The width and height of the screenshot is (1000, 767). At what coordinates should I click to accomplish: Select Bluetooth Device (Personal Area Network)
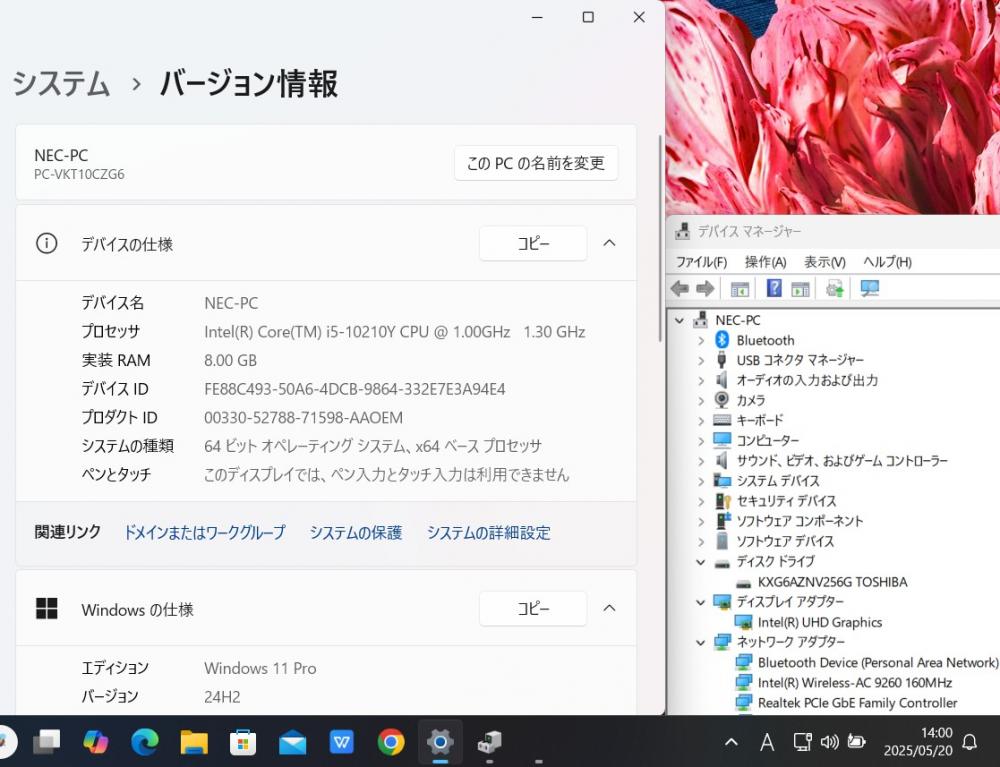(878, 662)
